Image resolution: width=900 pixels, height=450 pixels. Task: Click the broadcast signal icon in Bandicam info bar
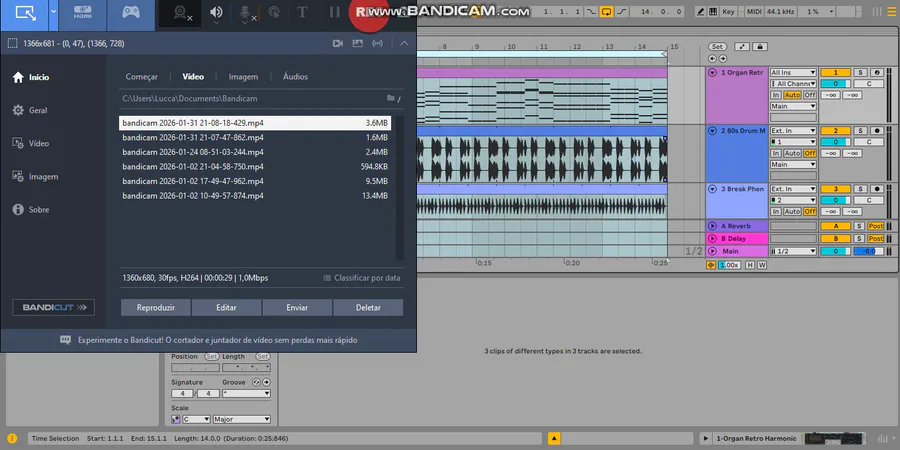pos(377,44)
